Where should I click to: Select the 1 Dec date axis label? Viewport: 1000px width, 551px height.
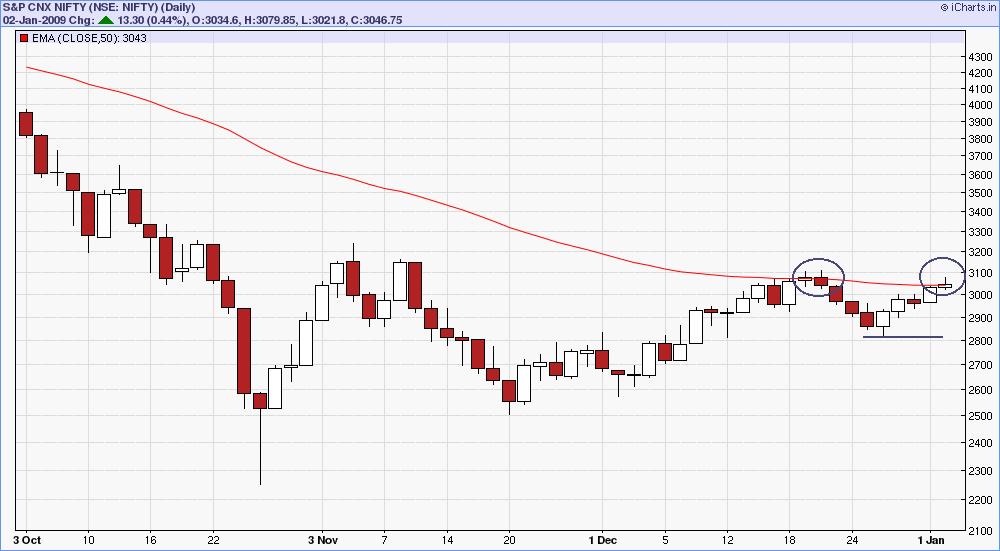coord(603,540)
